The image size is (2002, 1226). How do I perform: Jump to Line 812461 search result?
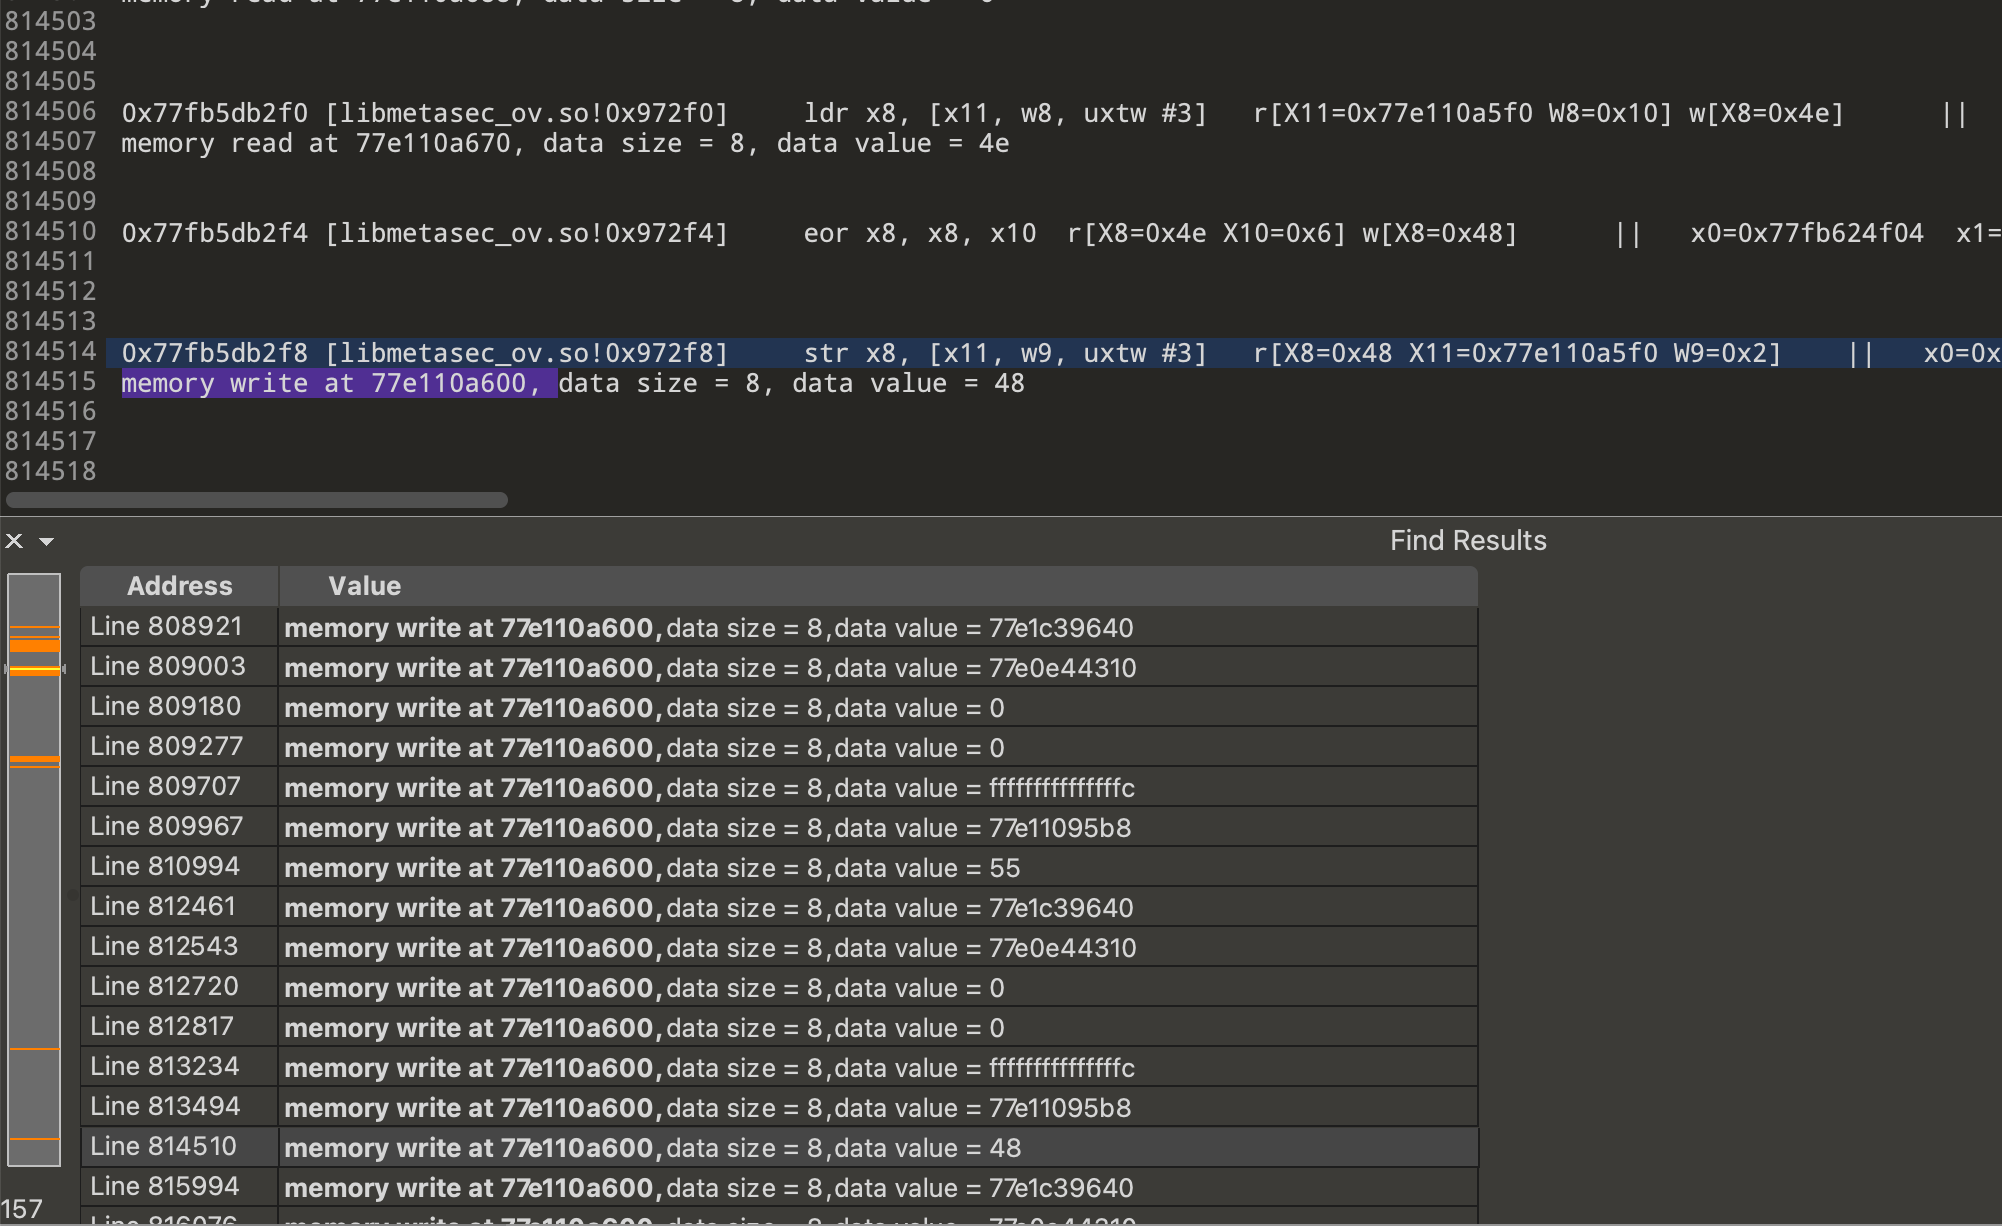click(x=163, y=907)
